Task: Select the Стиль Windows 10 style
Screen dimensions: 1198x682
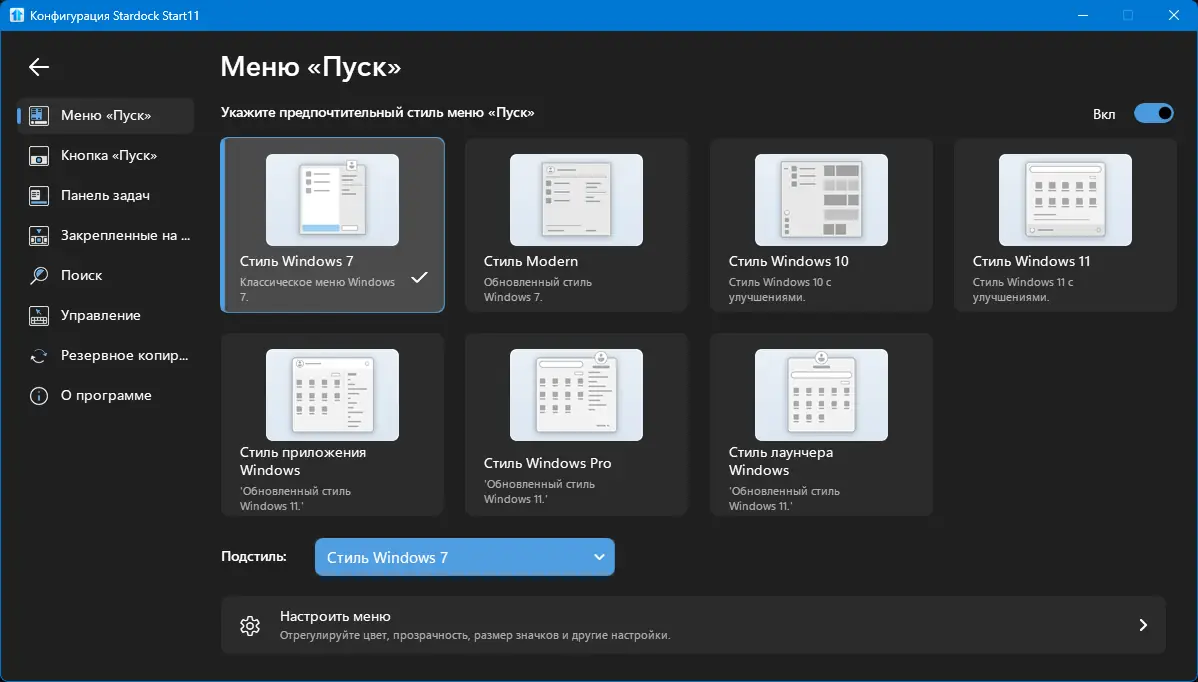Action: click(820, 225)
